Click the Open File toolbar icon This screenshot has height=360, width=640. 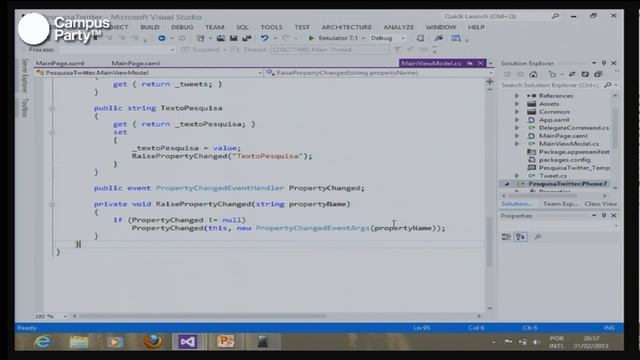click(x=220, y=38)
